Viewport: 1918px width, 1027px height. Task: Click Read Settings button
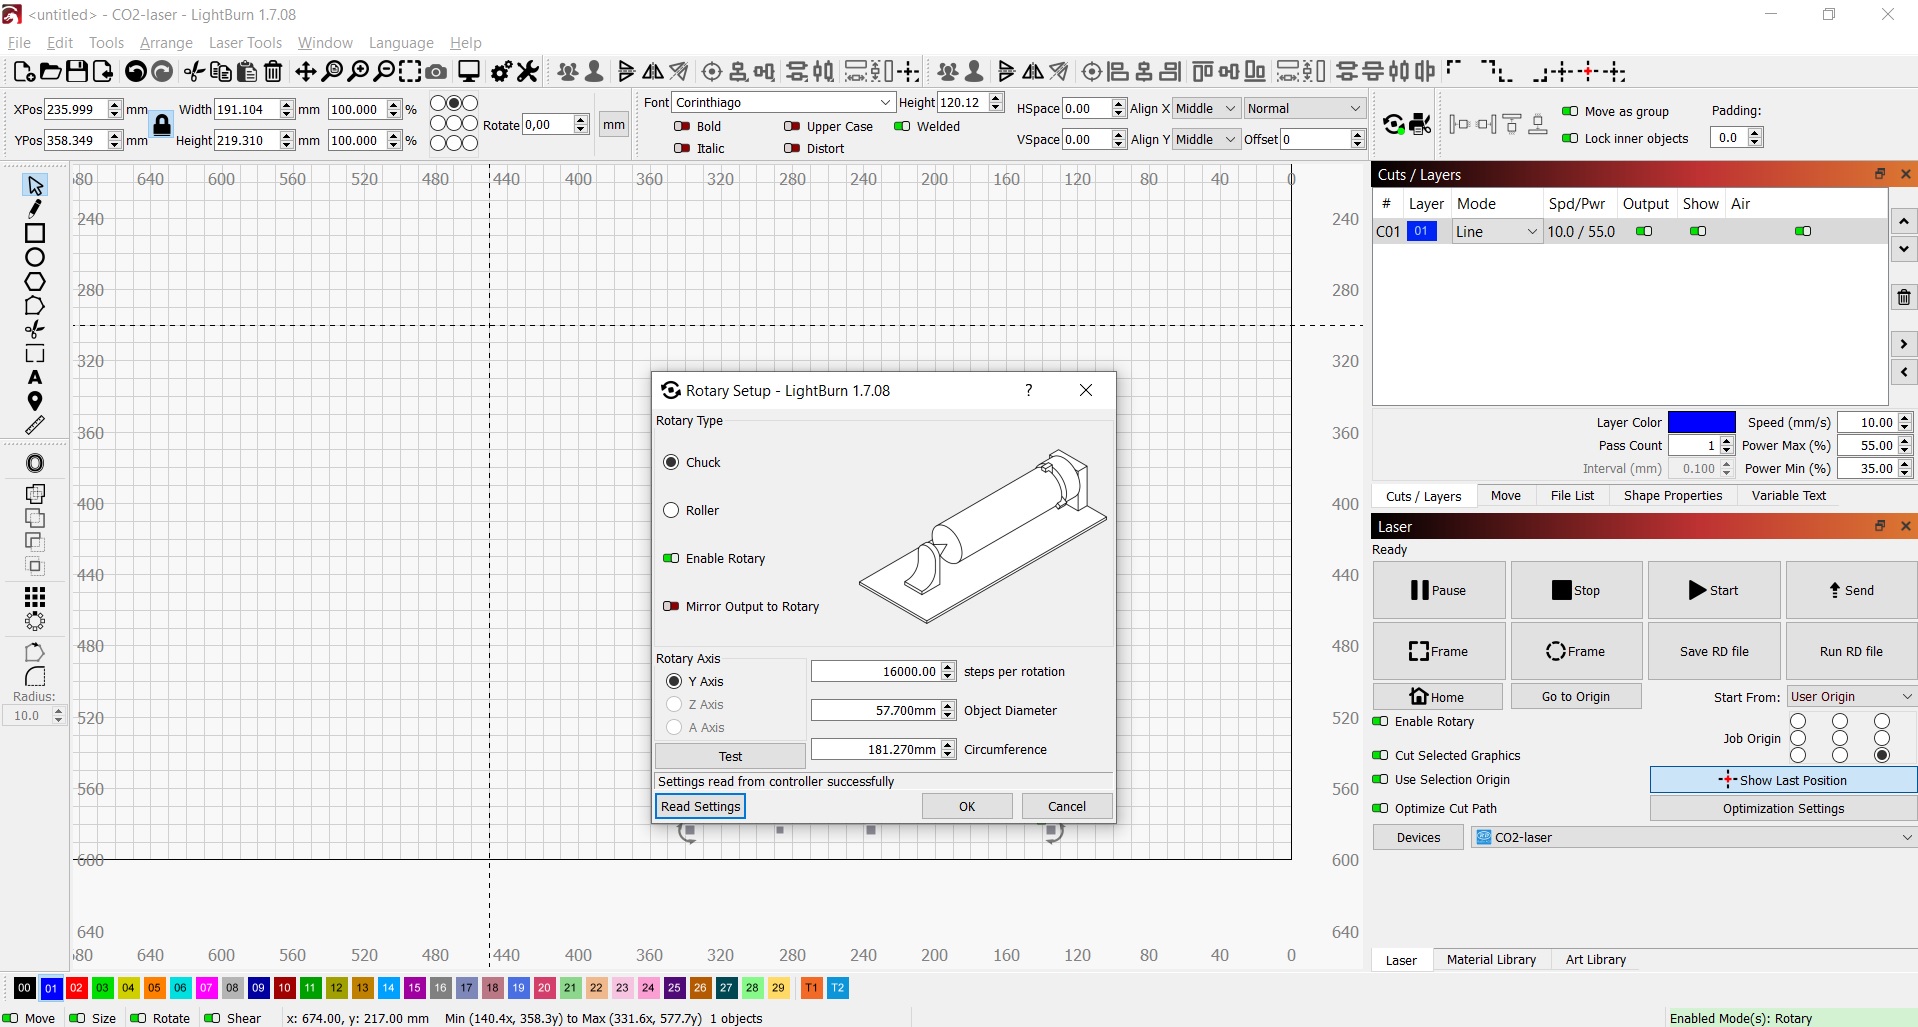point(701,806)
